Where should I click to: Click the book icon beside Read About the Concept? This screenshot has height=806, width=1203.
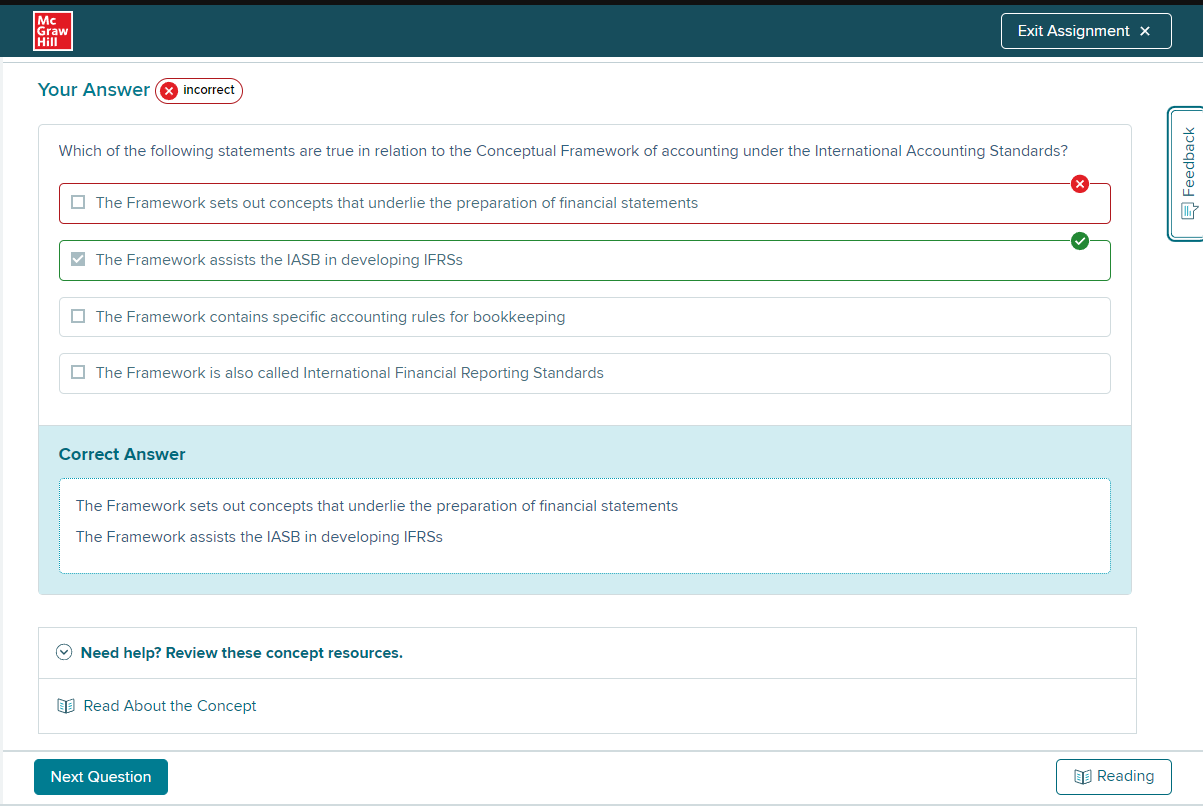(66, 706)
